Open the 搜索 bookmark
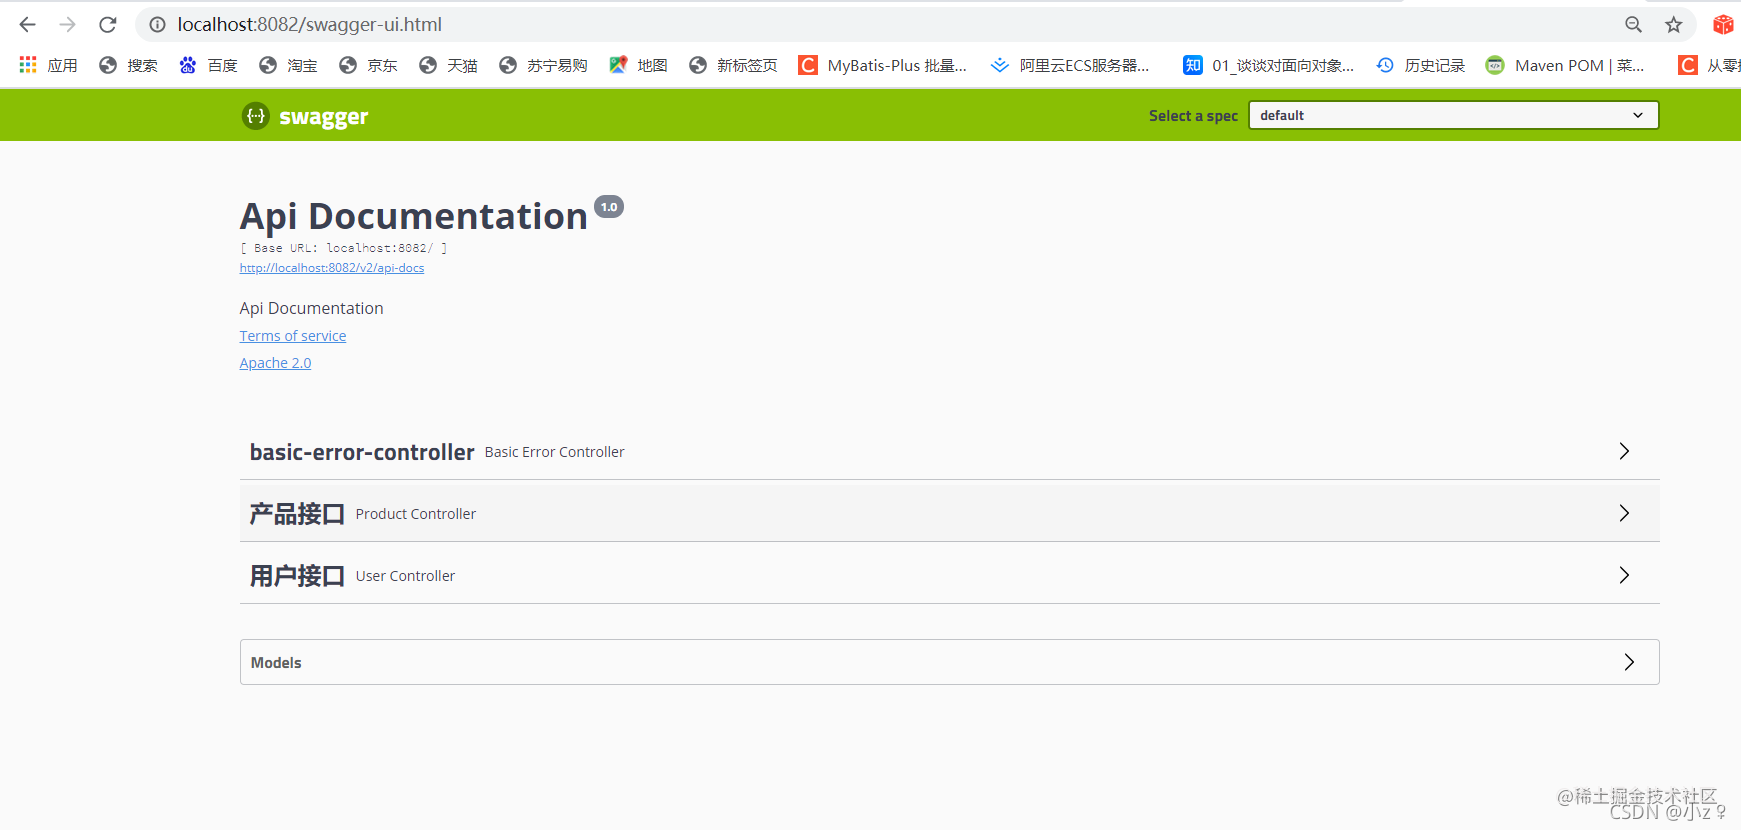 coord(128,65)
